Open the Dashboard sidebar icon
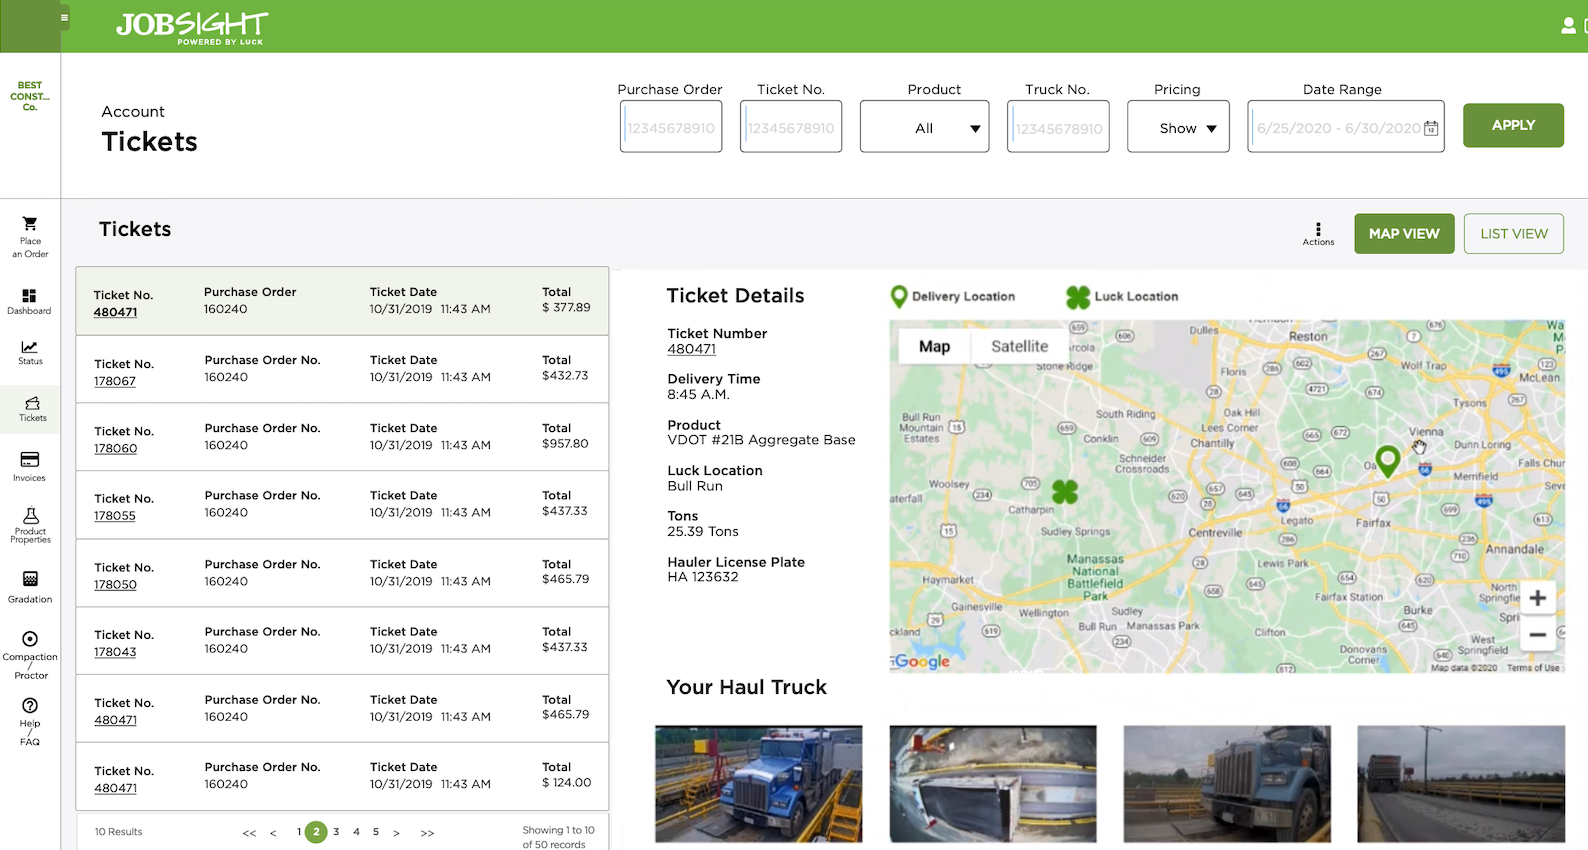Image resolution: width=1588 pixels, height=850 pixels. point(30,296)
